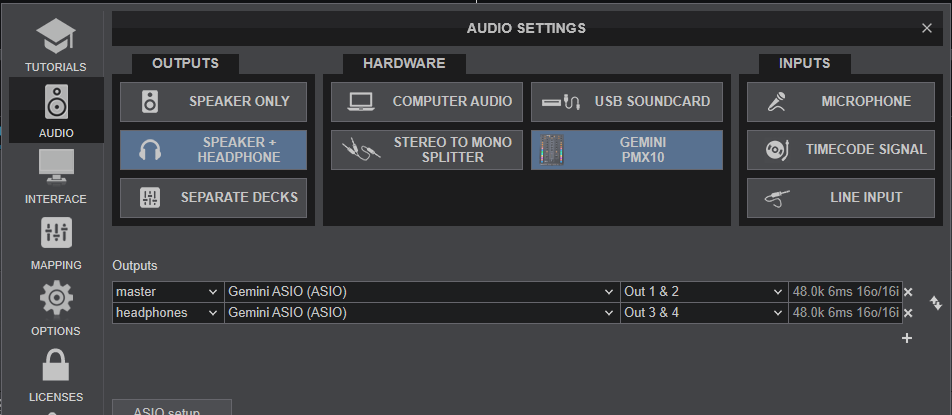This screenshot has height=415, width=952.
Task: Open the Licenses padlock section
Action: (56, 374)
